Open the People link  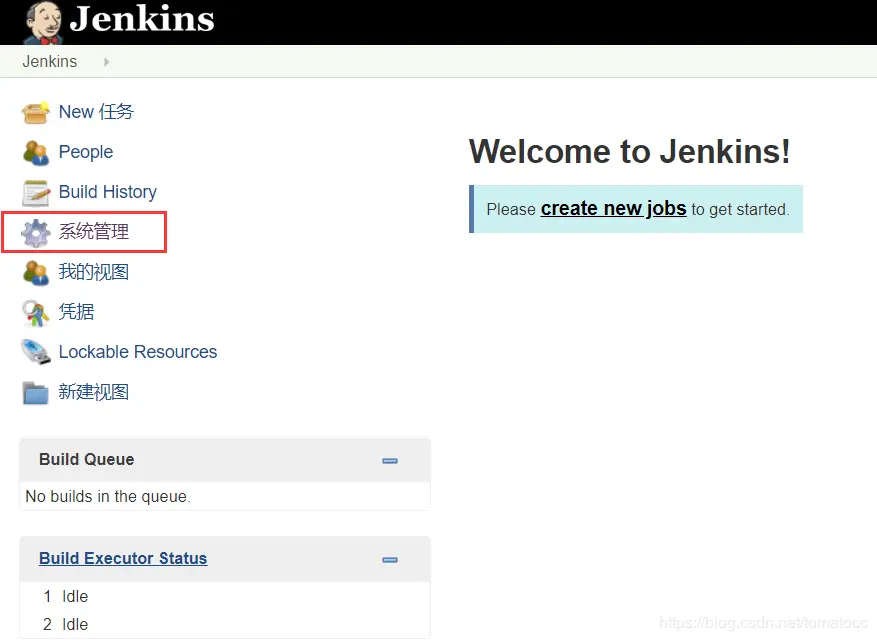[x=86, y=152]
